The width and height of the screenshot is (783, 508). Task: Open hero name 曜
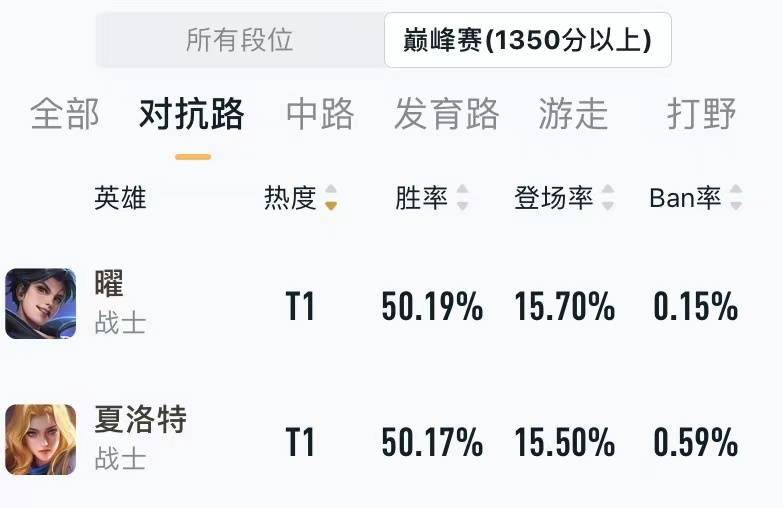click(109, 283)
